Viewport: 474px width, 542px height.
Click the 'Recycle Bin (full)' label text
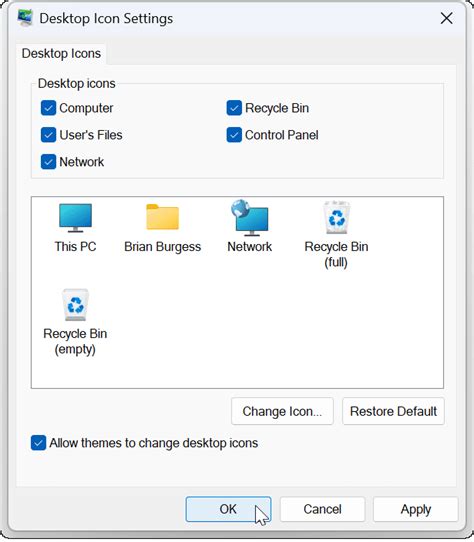[x=336, y=254]
